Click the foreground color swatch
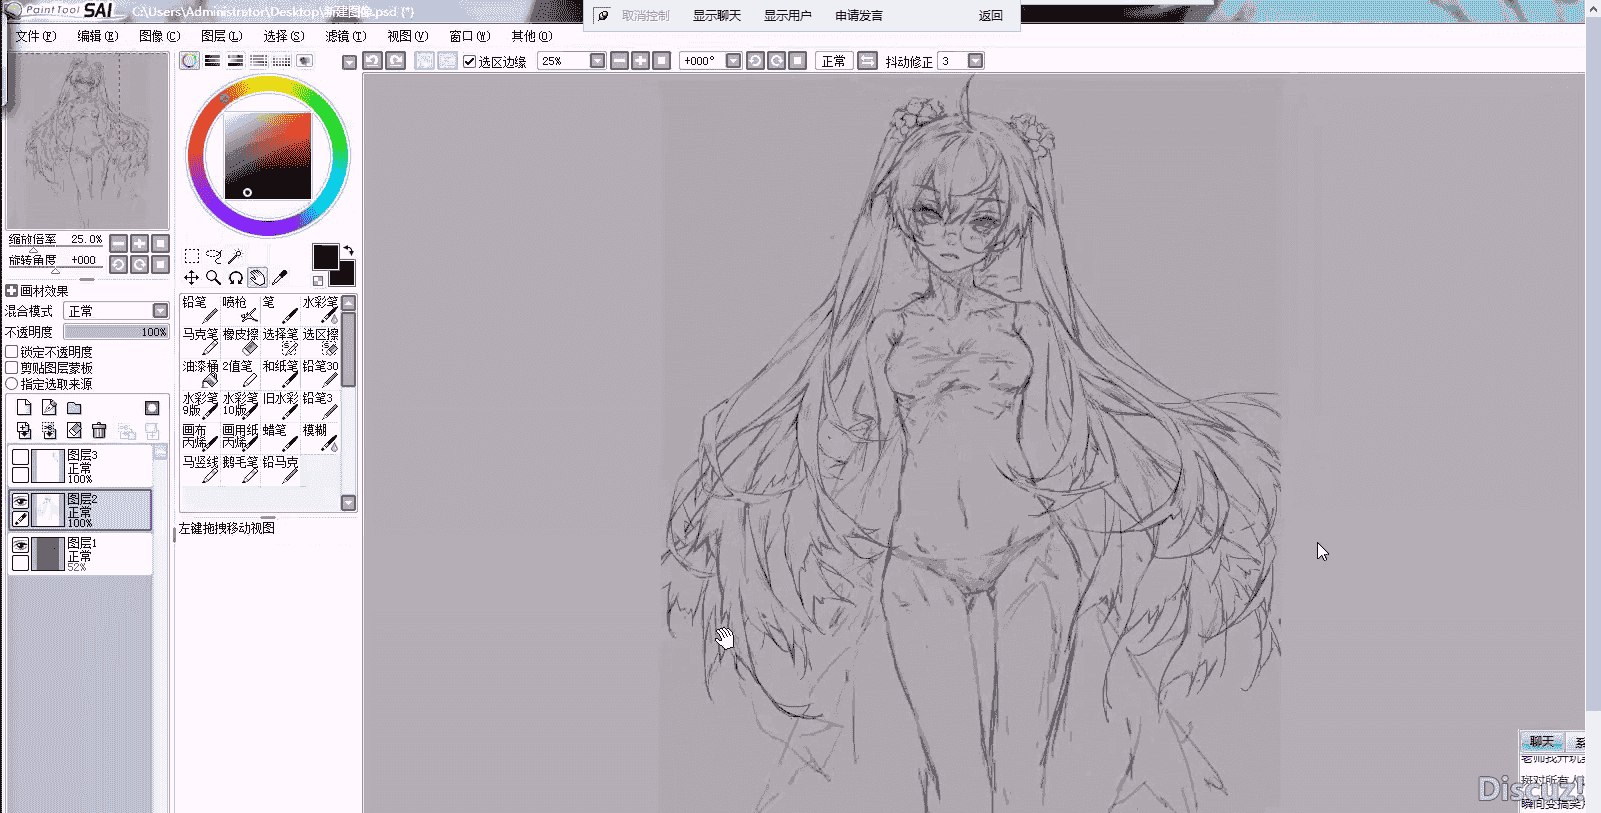This screenshot has width=1601, height=813. tap(325, 256)
